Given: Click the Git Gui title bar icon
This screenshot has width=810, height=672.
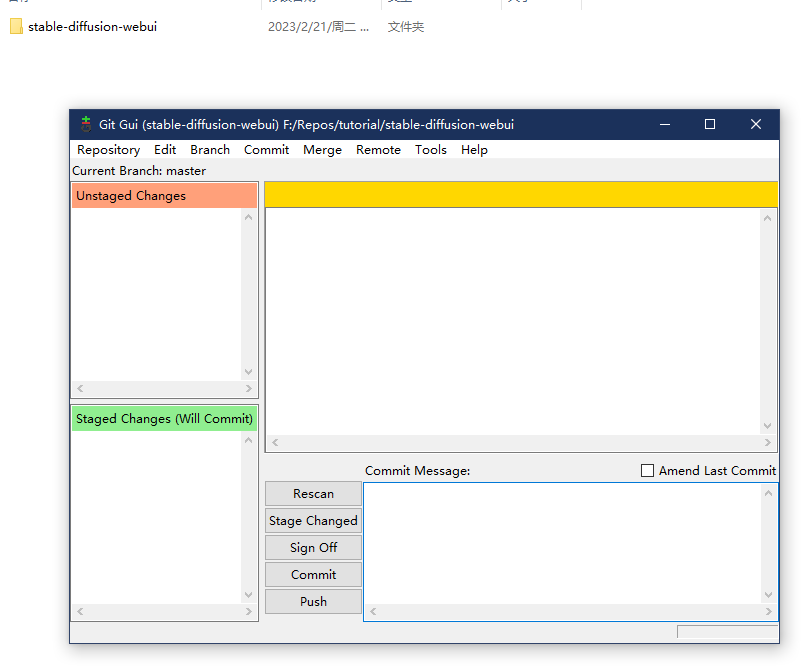Looking at the screenshot, I should [86, 124].
